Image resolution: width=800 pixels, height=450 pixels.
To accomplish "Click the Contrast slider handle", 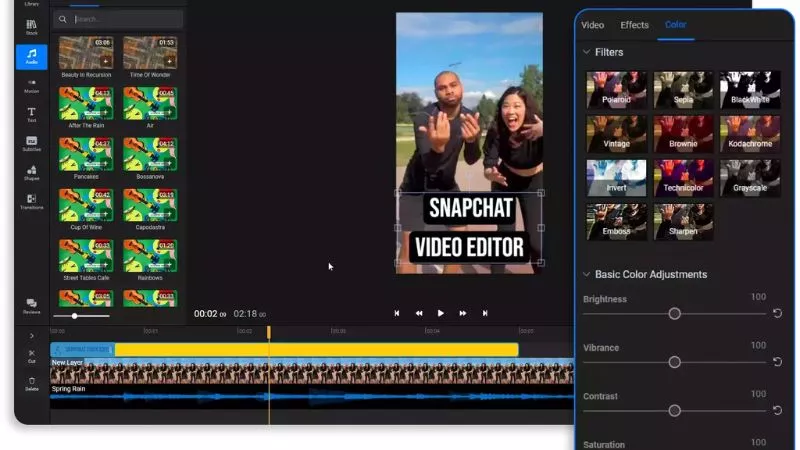I will [674, 411].
